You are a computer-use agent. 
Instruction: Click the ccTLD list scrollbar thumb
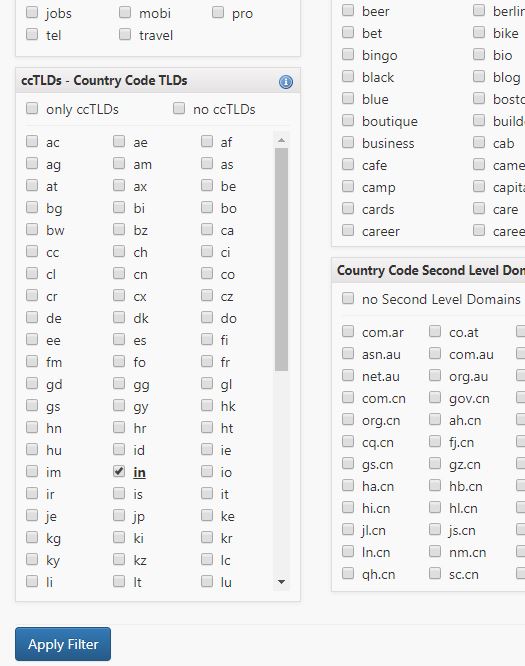281,260
